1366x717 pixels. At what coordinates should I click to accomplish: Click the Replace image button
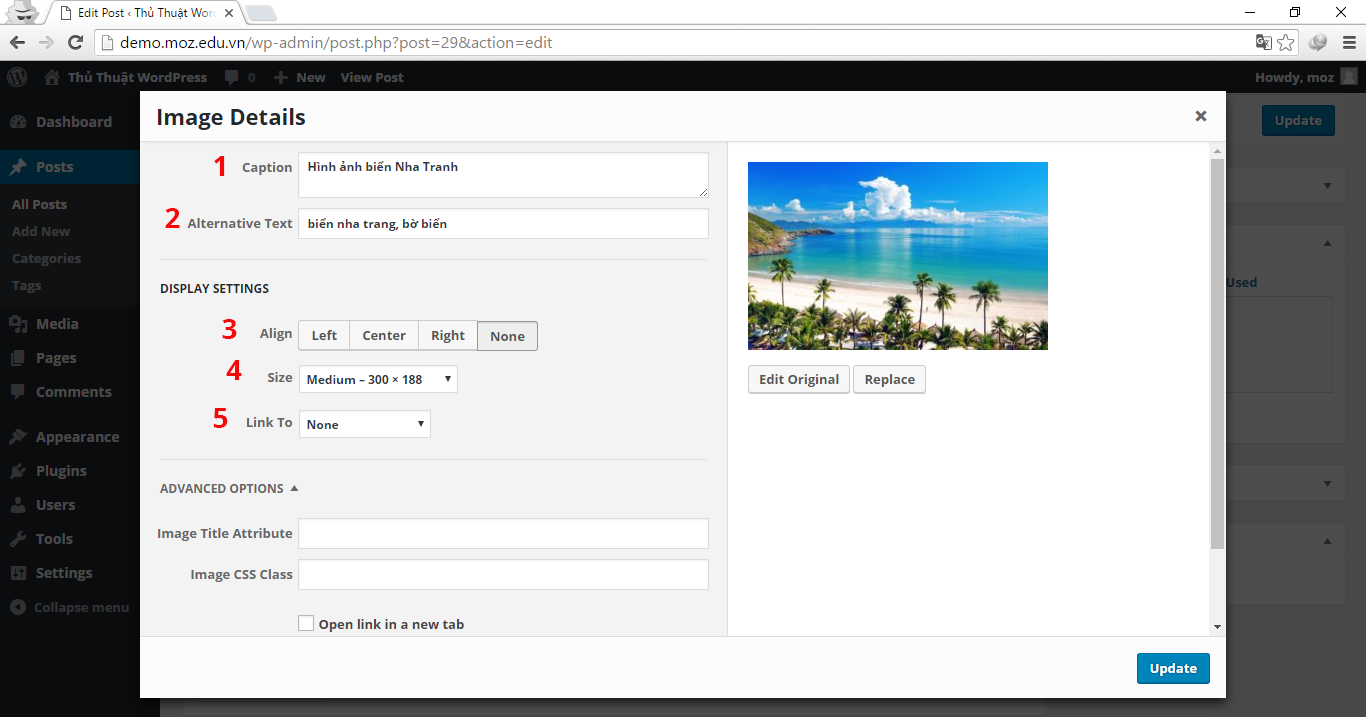(890, 380)
